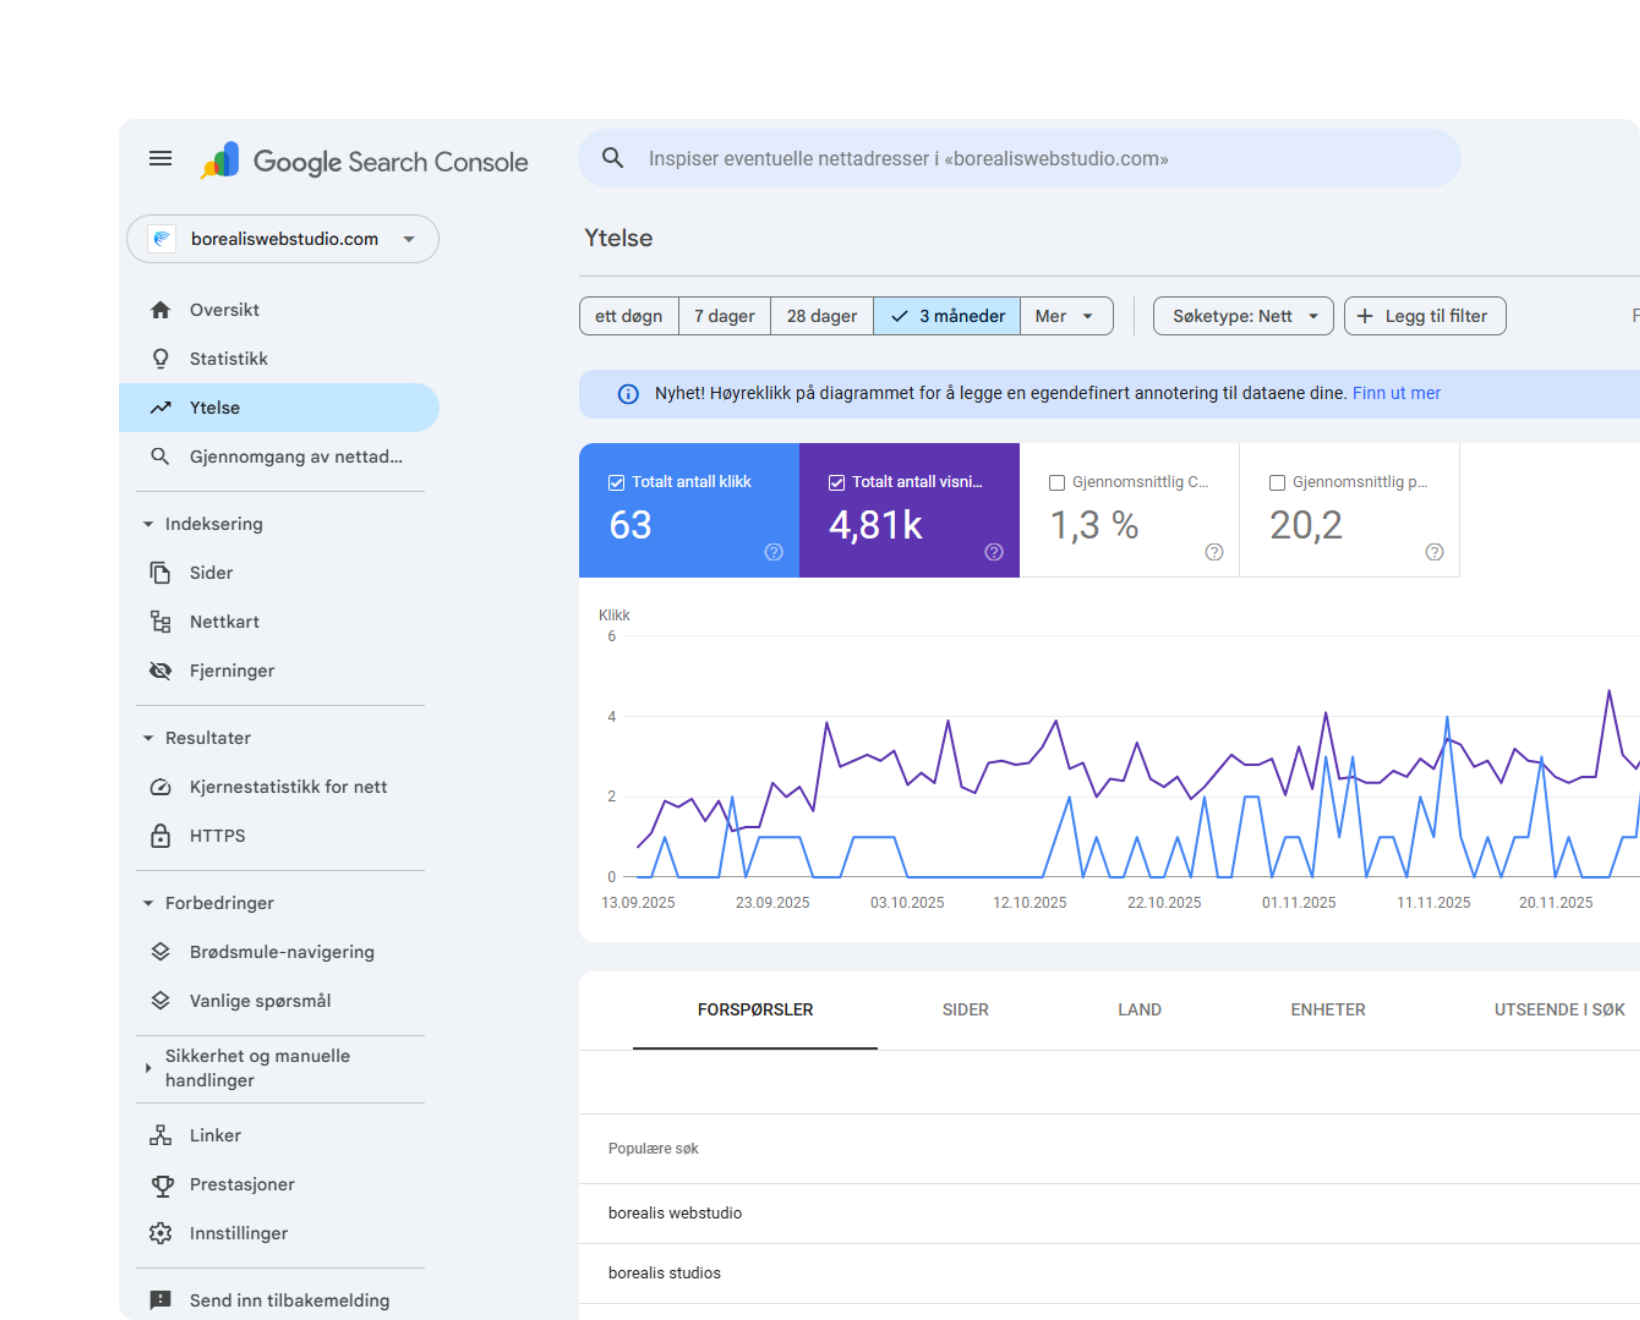Image resolution: width=1640 pixels, height=1320 pixels.
Task: Click Gjennomgang av nettadresser magnifier icon
Action: pos(160,457)
